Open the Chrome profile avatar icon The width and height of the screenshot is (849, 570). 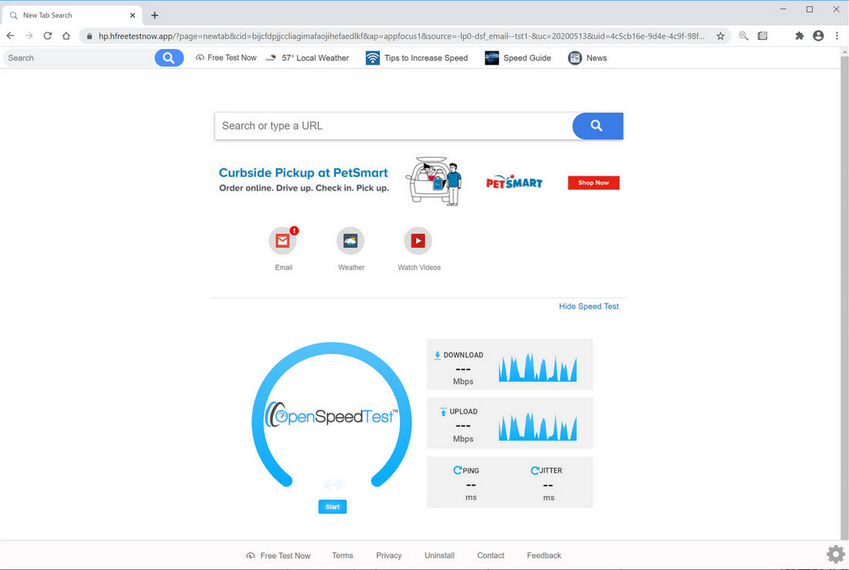818,36
